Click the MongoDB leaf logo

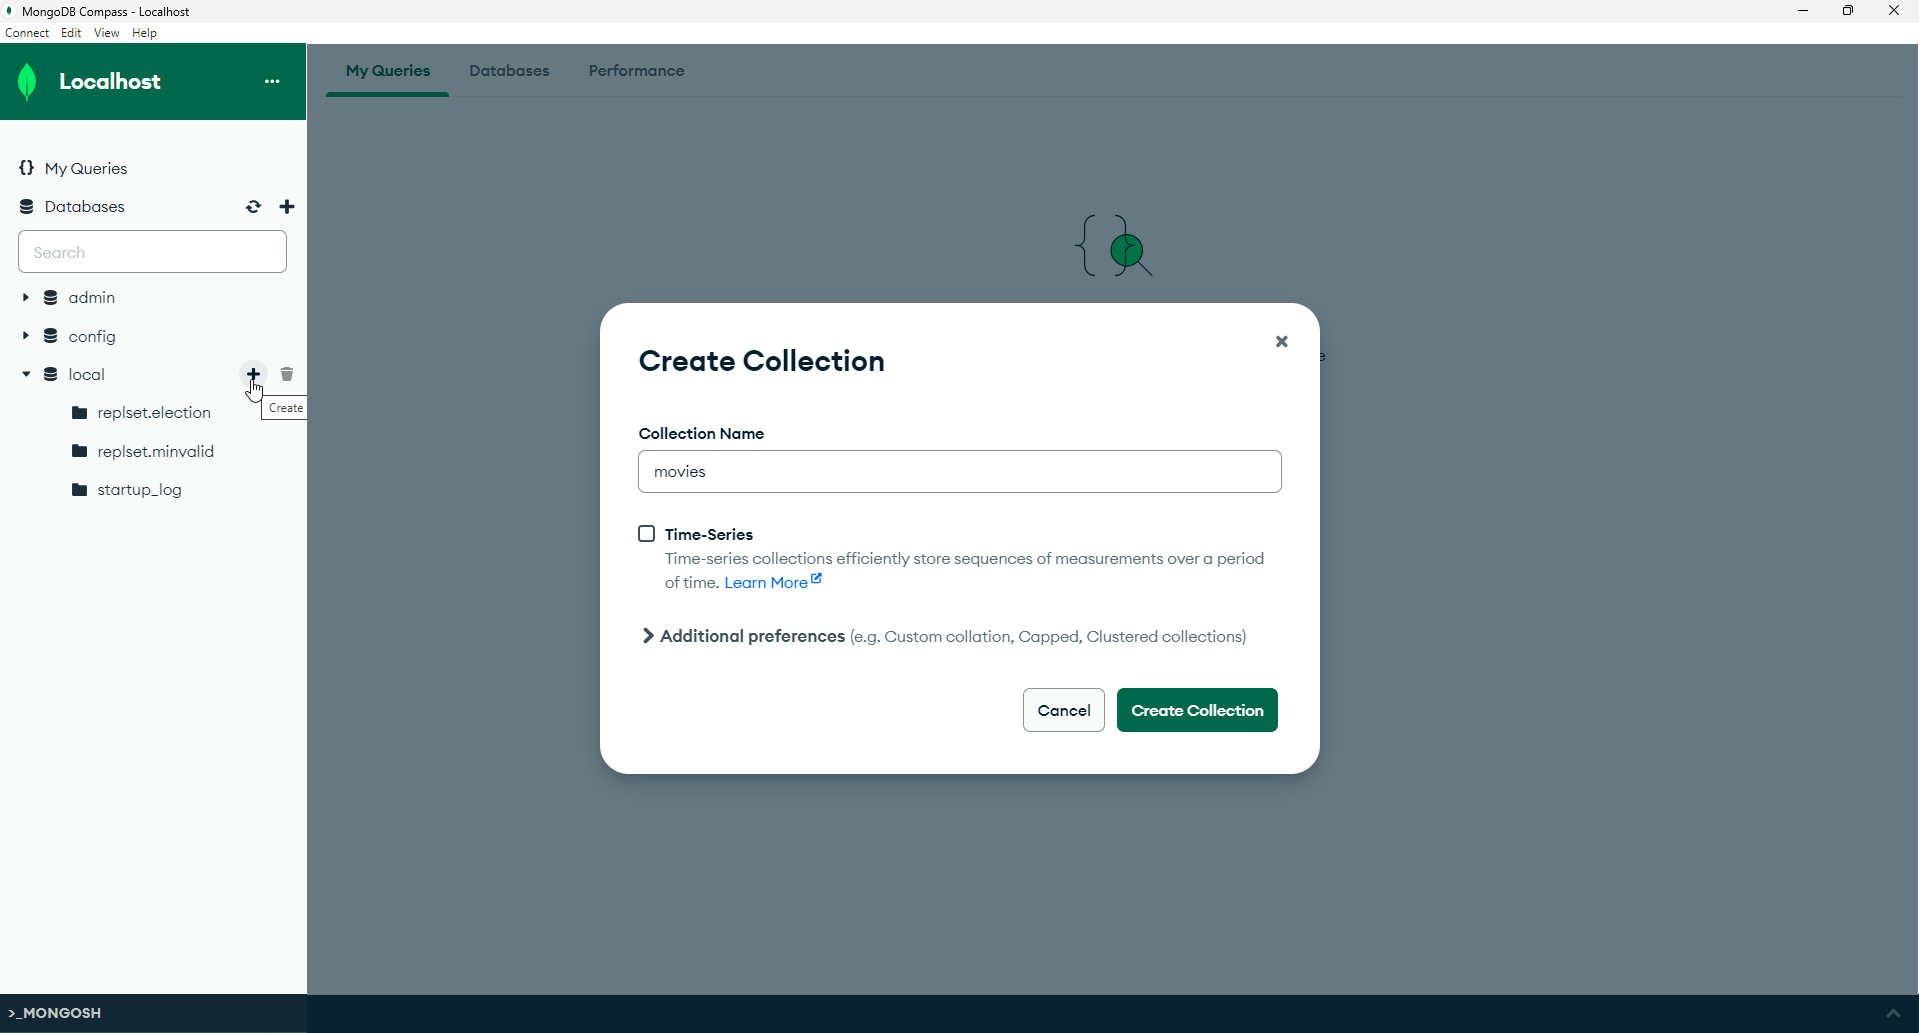[x=27, y=81]
